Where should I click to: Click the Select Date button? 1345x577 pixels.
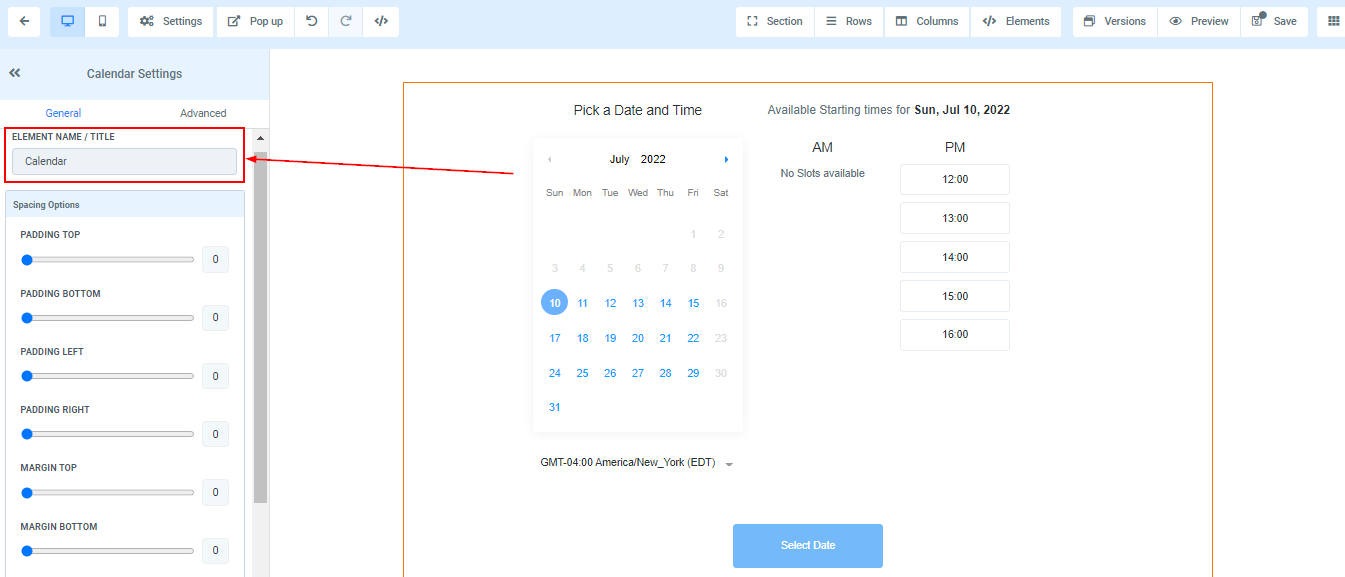807,545
